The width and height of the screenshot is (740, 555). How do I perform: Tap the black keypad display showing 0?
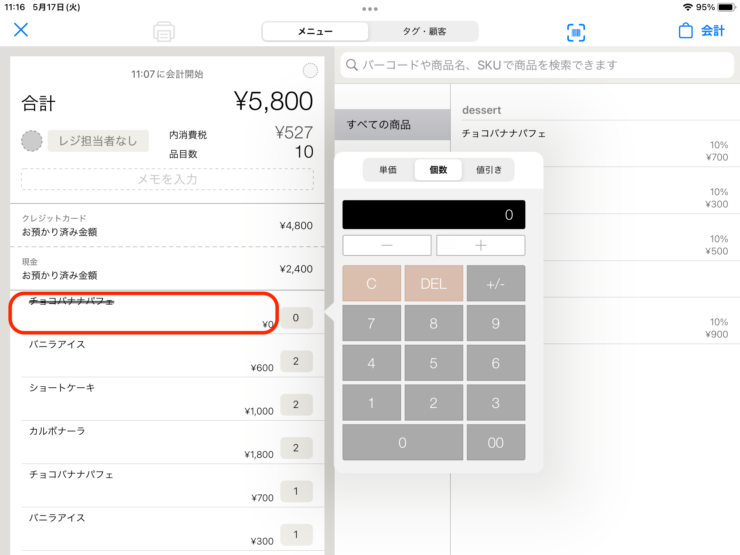tap(434, 215)
